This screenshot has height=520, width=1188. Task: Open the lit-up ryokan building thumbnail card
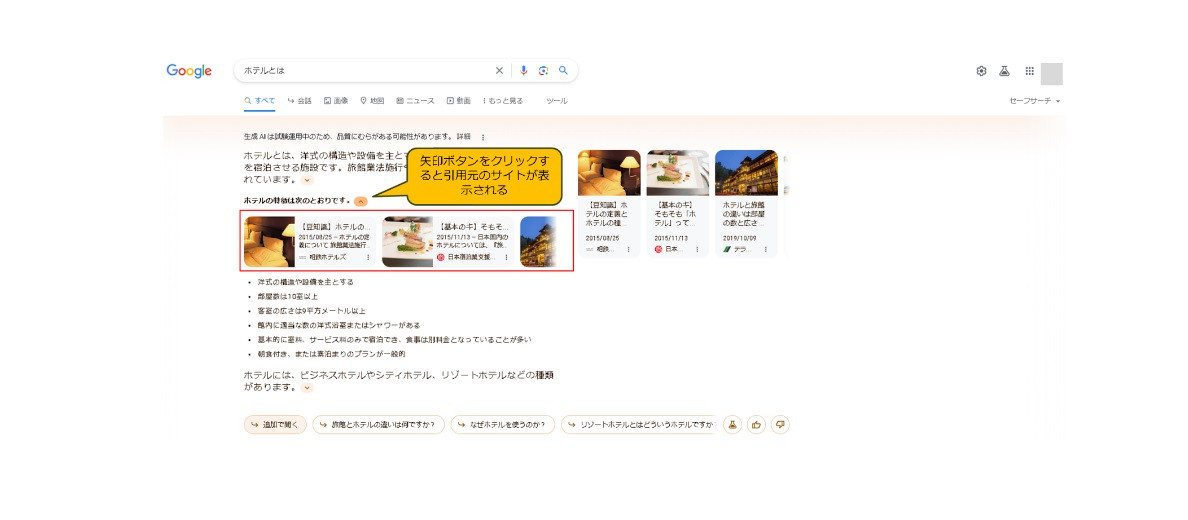coord(746,204)
